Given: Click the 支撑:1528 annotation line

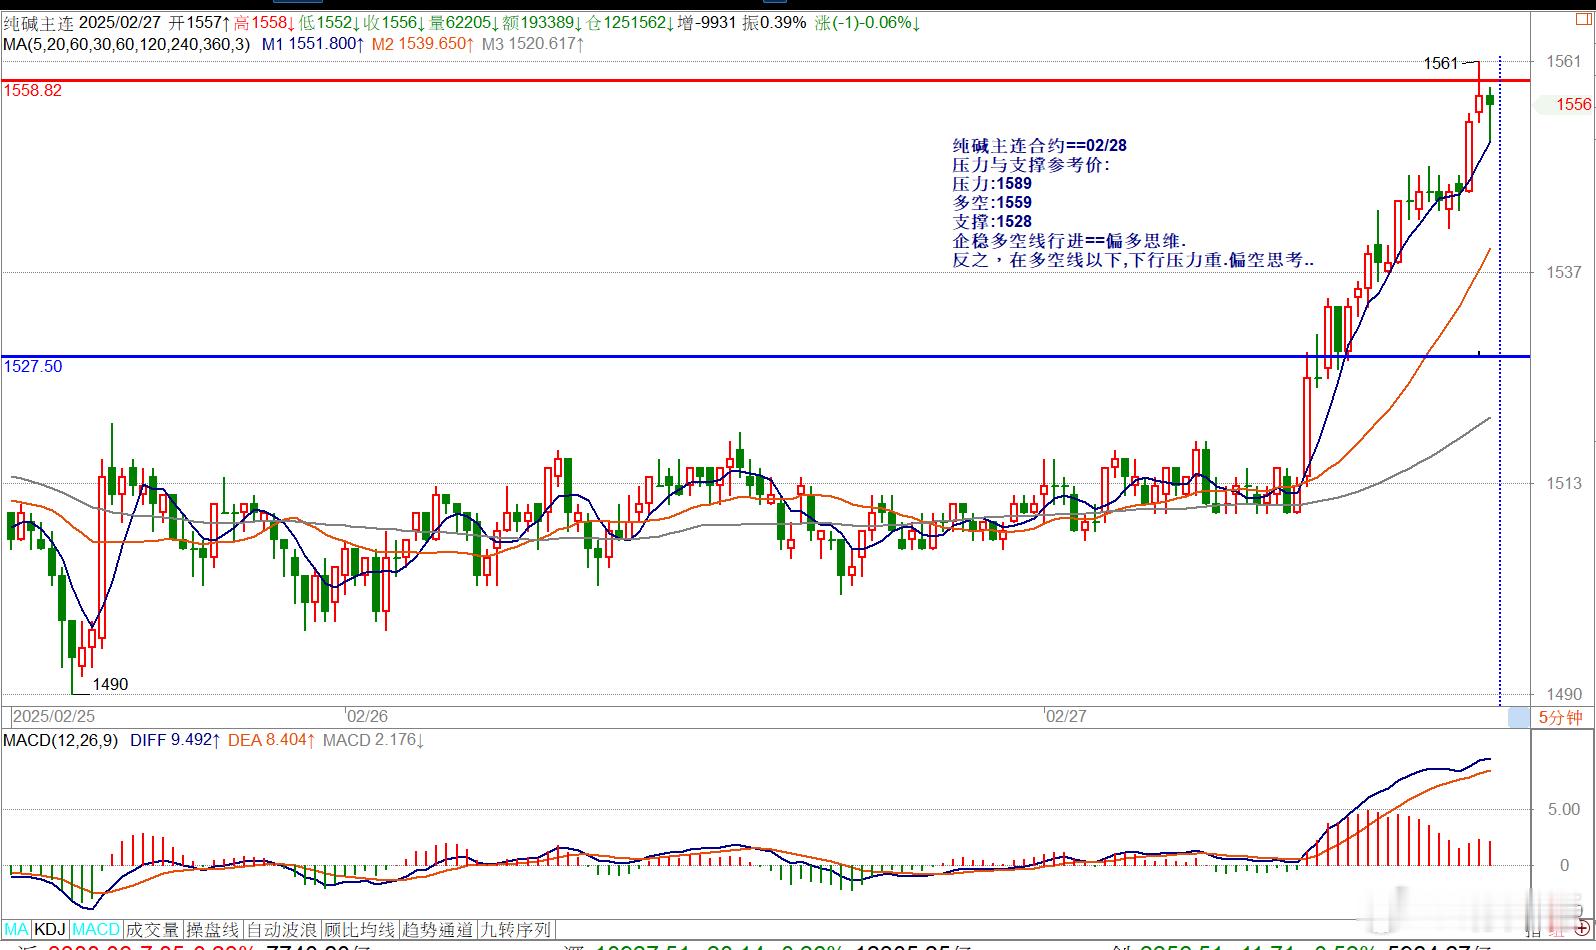Looking at the screenshot, I should [992, 221].
